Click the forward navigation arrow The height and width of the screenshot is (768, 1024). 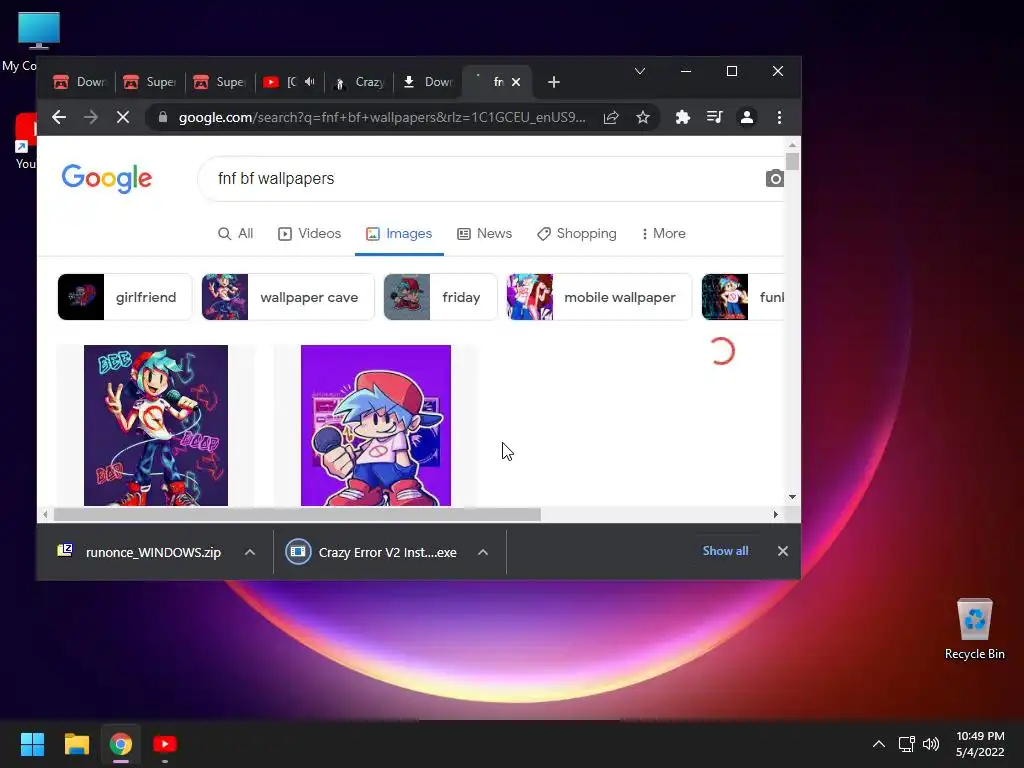pos(91,118)
